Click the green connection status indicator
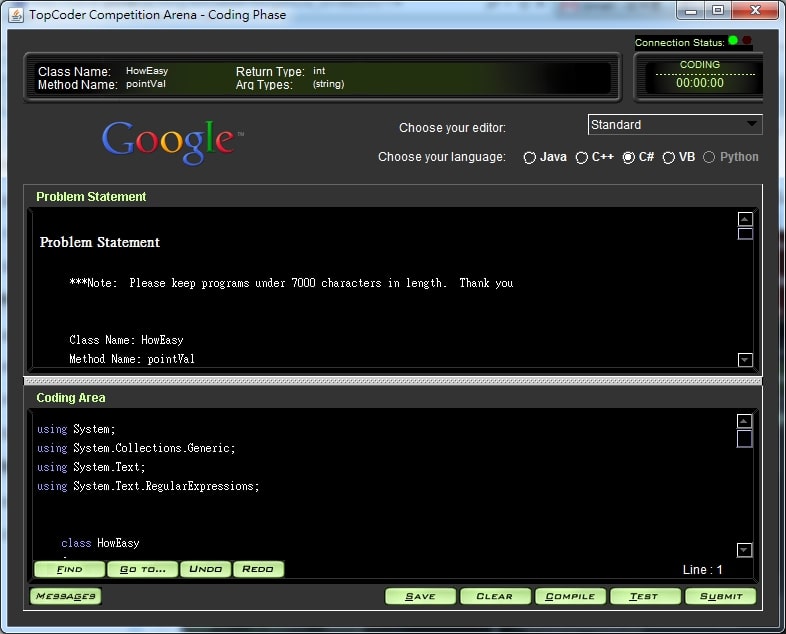 coord(733,40)
